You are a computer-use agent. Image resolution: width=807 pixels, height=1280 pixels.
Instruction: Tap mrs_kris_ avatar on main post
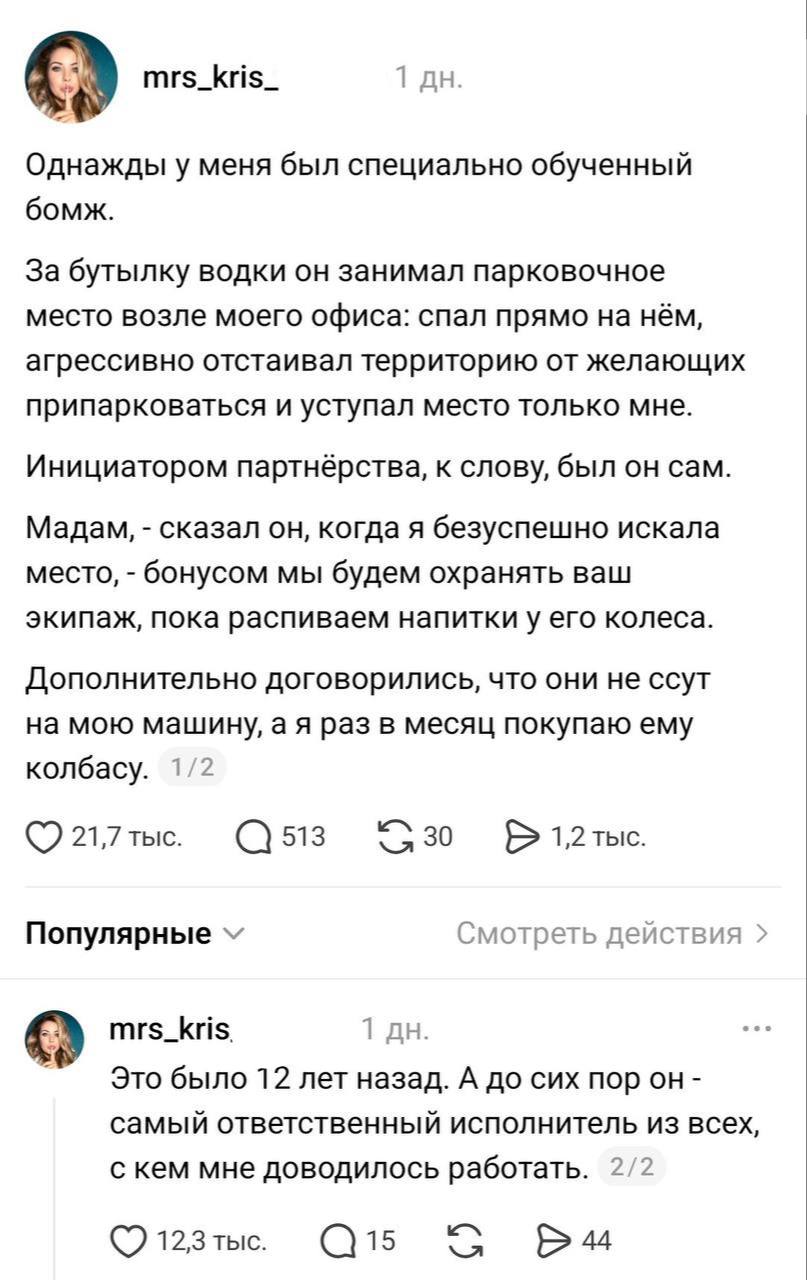[x=72, y=76]
